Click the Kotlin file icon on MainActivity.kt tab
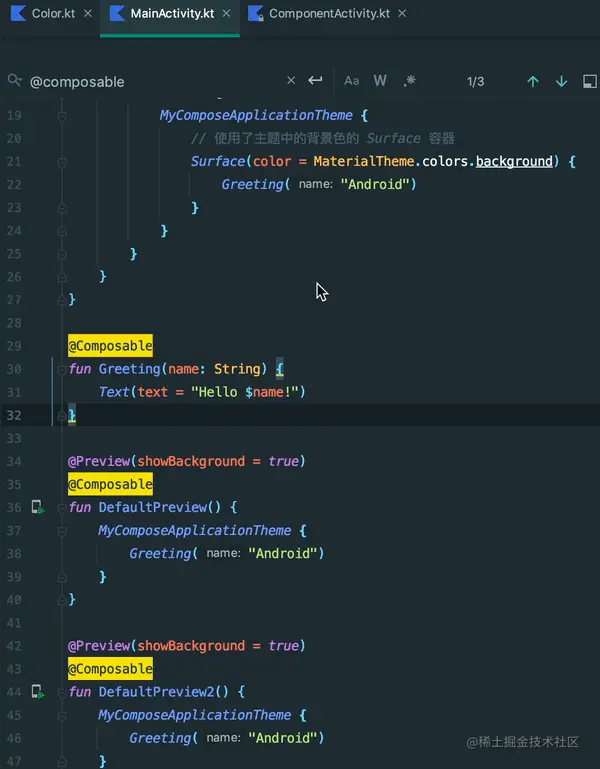Viewport: 600px width, 769px height. click(117, 14)
